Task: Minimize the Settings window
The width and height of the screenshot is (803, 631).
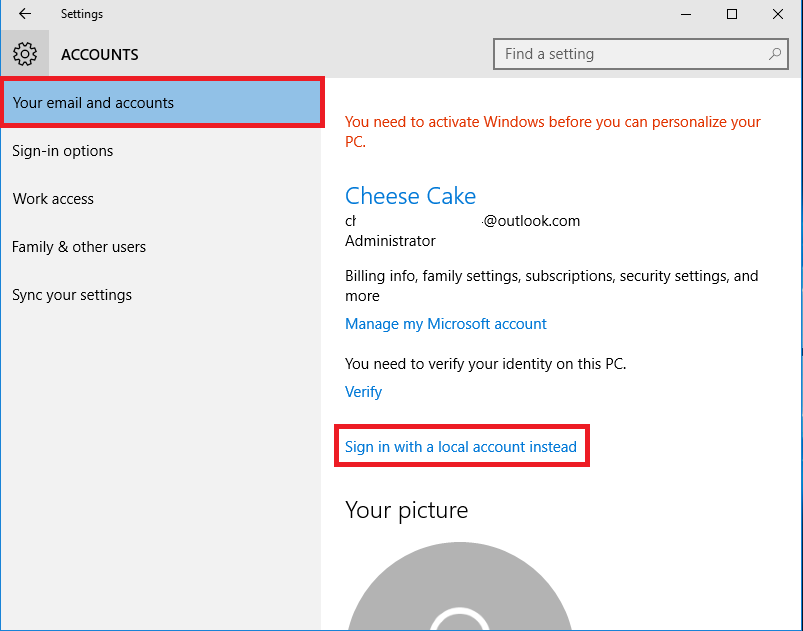Action: click(686, 14)
